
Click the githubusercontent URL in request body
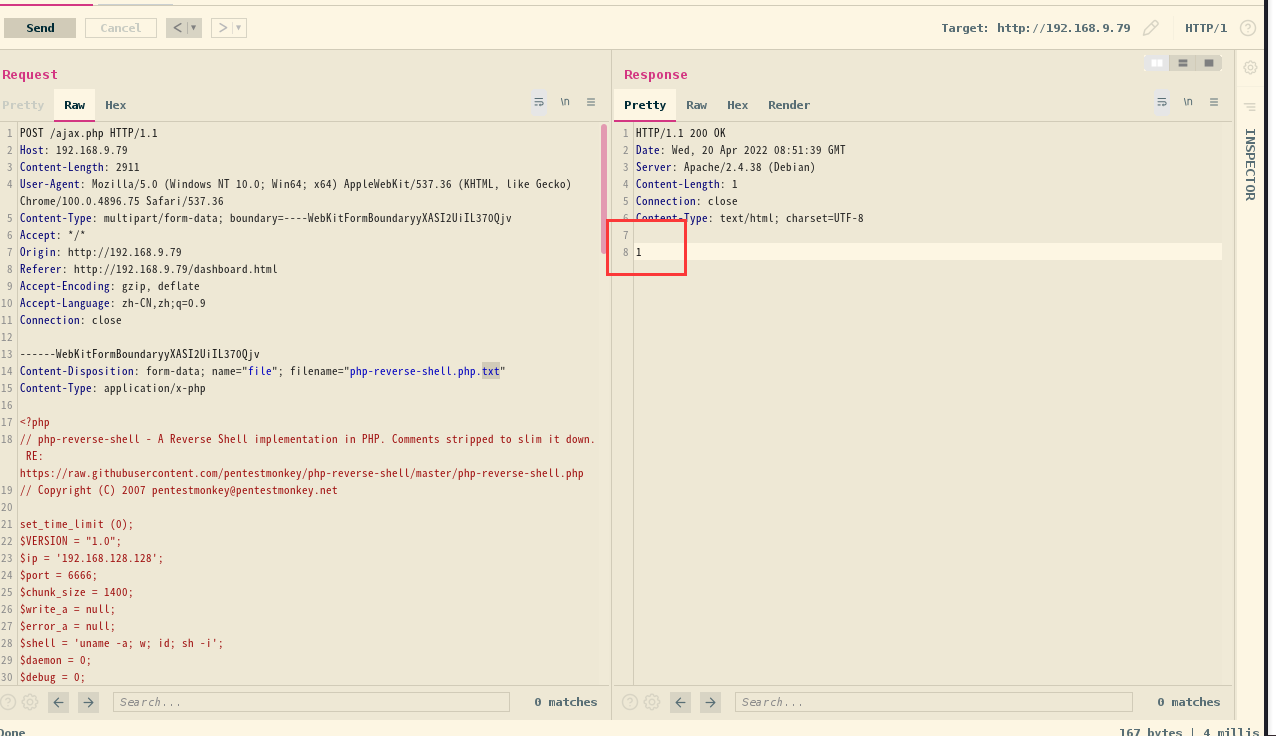302,473
